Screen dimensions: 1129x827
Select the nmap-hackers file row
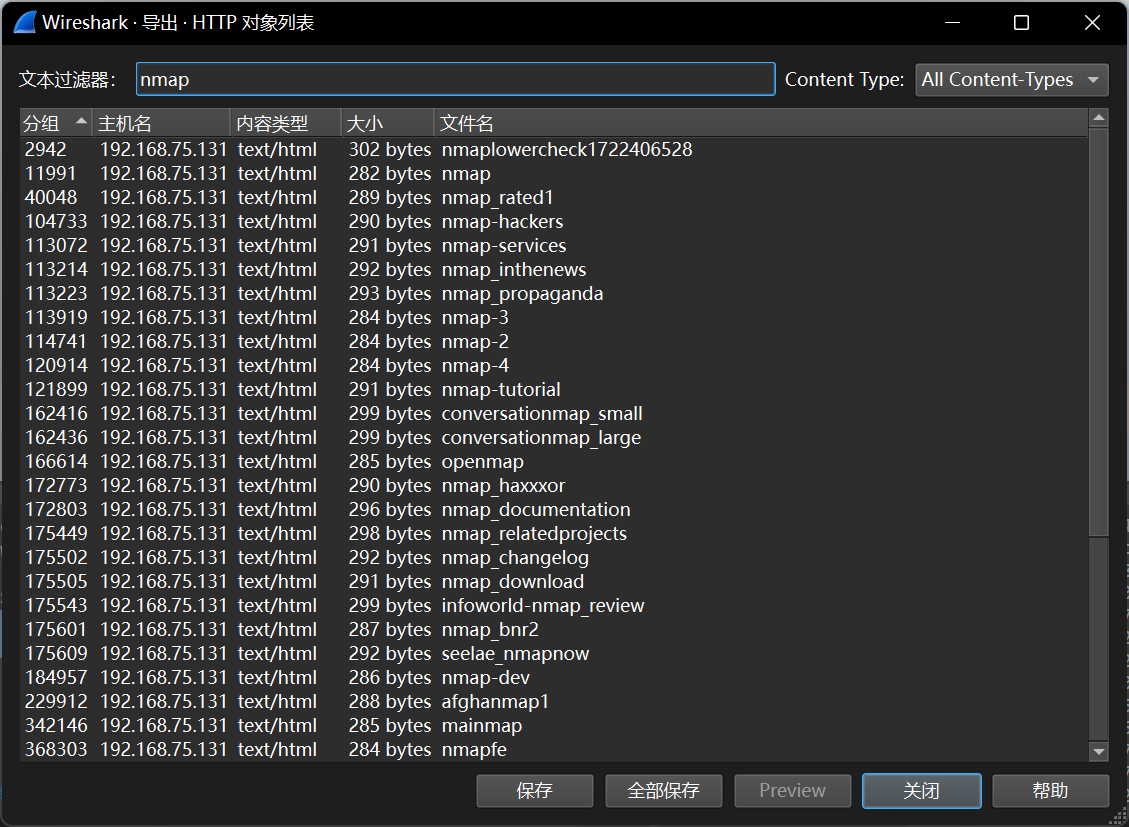coord(502,222)
